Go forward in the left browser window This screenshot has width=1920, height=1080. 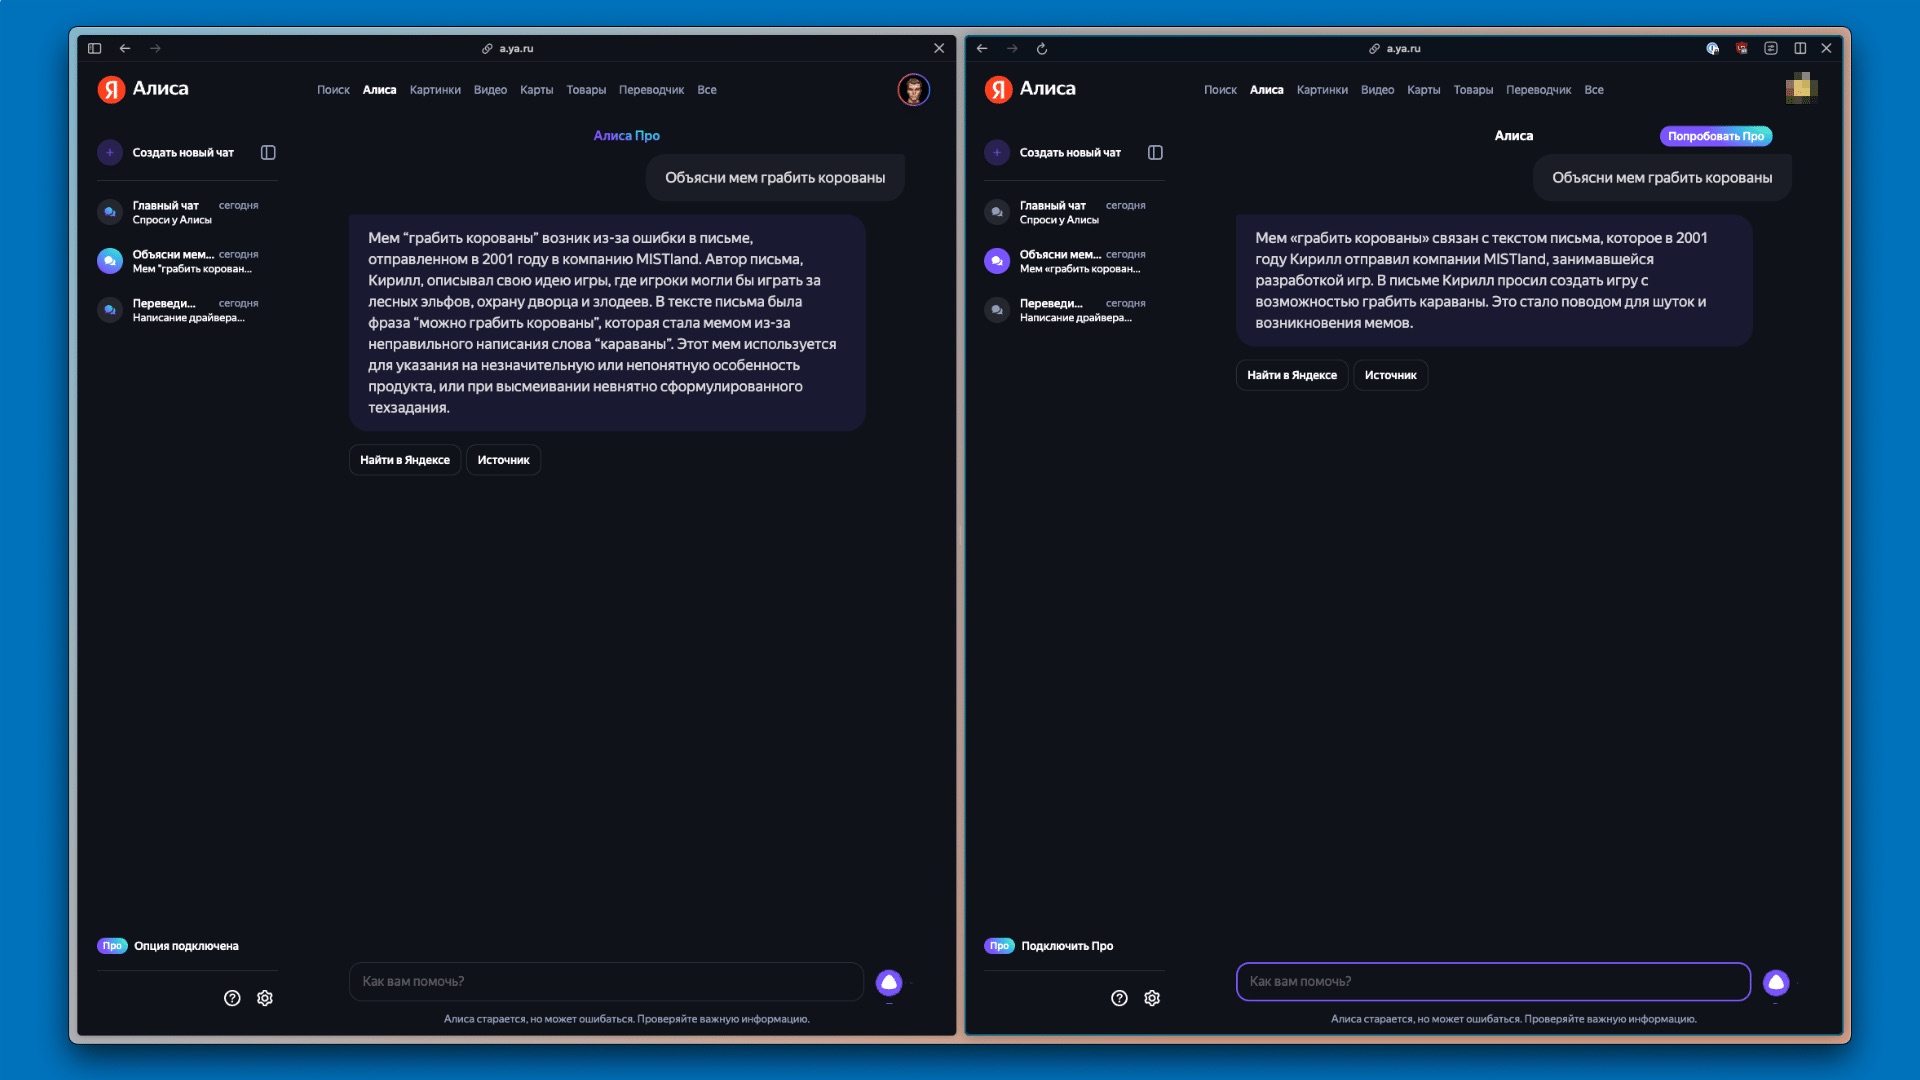coord(155,48)
